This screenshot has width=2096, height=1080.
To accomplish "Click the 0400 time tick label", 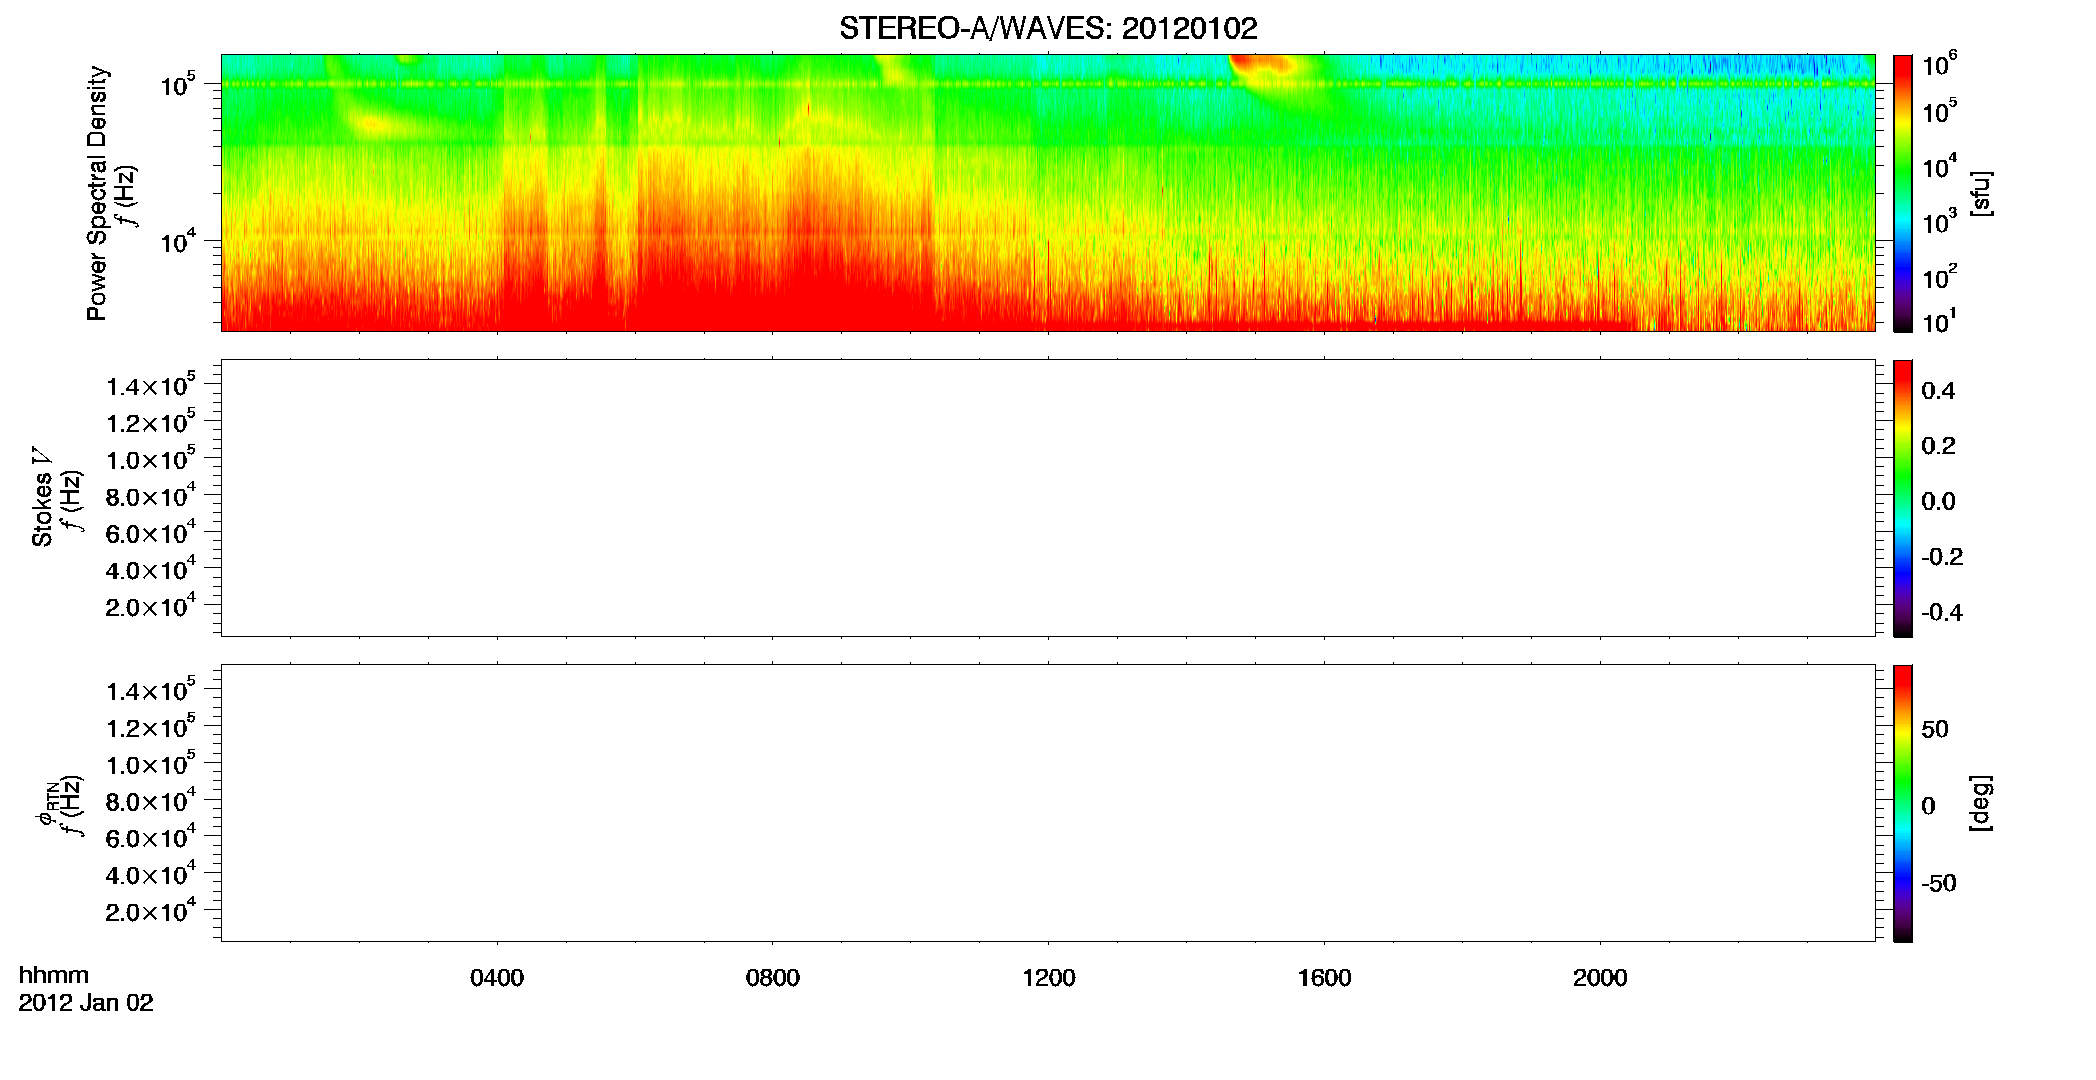I will [497, 978].
